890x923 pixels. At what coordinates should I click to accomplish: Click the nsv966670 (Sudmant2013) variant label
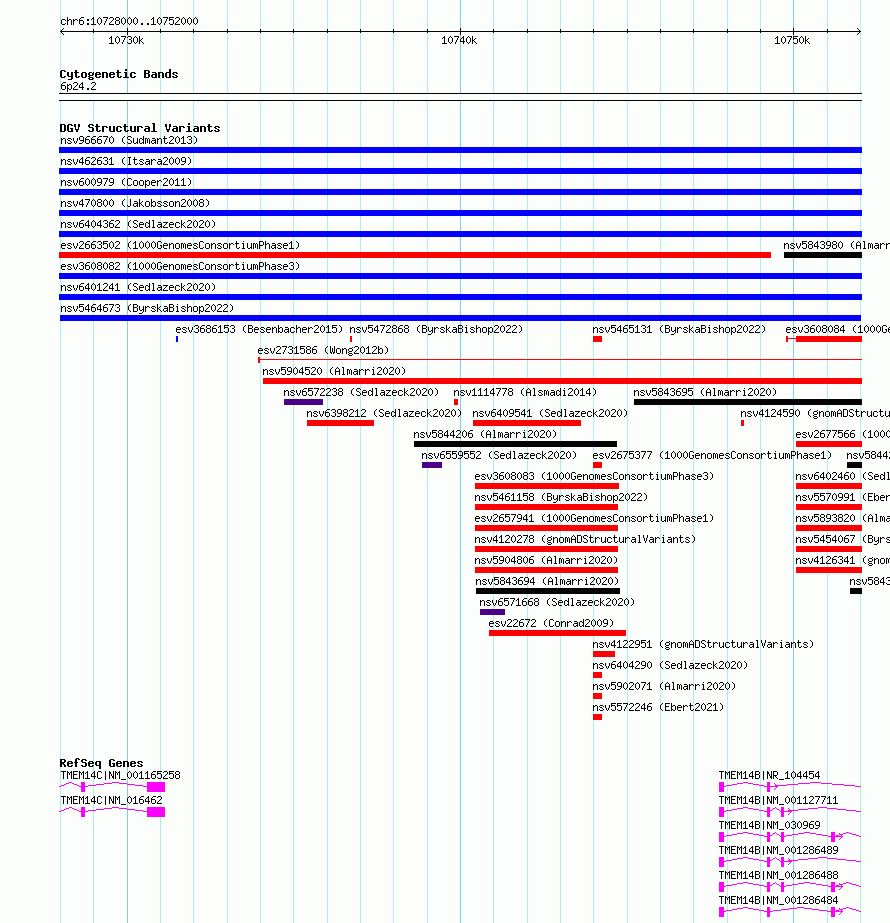(x=129, y=140)
